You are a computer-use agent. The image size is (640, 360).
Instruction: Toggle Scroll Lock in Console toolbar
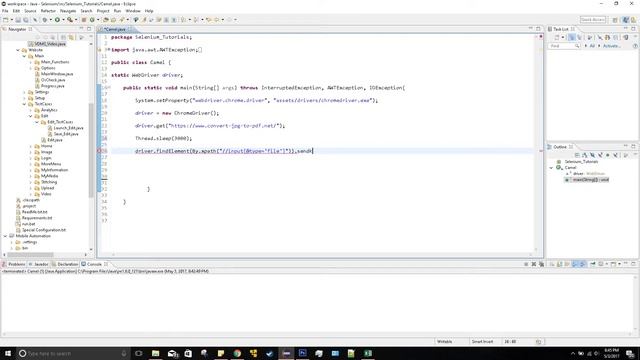coord(560,264)
